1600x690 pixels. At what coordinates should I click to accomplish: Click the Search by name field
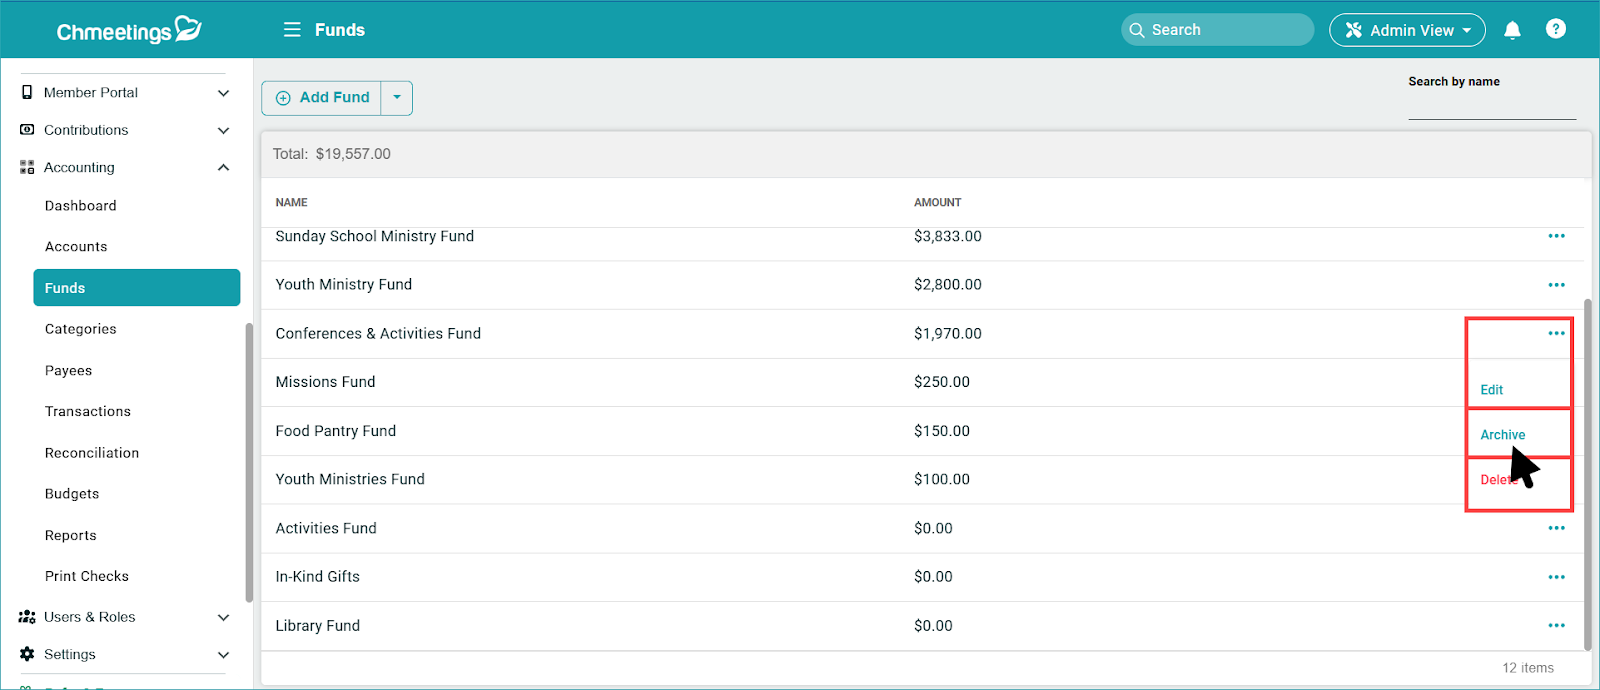tap(1491, 107)
